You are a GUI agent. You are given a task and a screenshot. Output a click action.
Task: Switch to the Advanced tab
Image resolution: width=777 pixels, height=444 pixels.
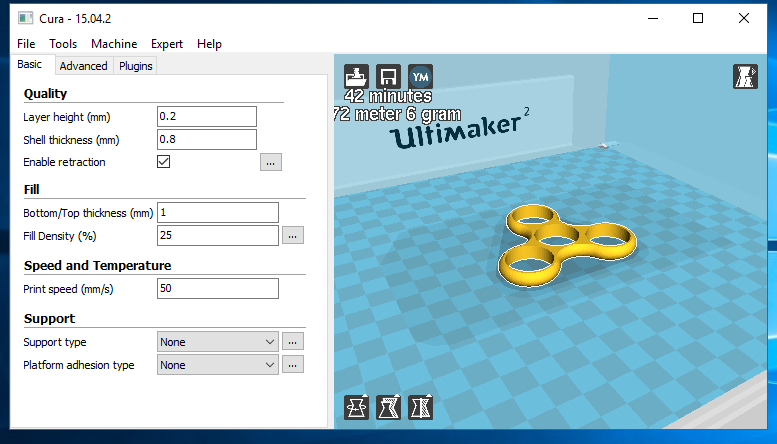[84, 66]
